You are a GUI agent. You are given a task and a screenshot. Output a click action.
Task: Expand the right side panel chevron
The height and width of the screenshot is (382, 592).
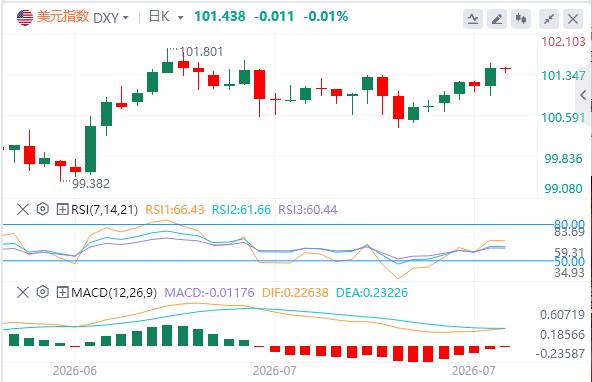point(583,95)
